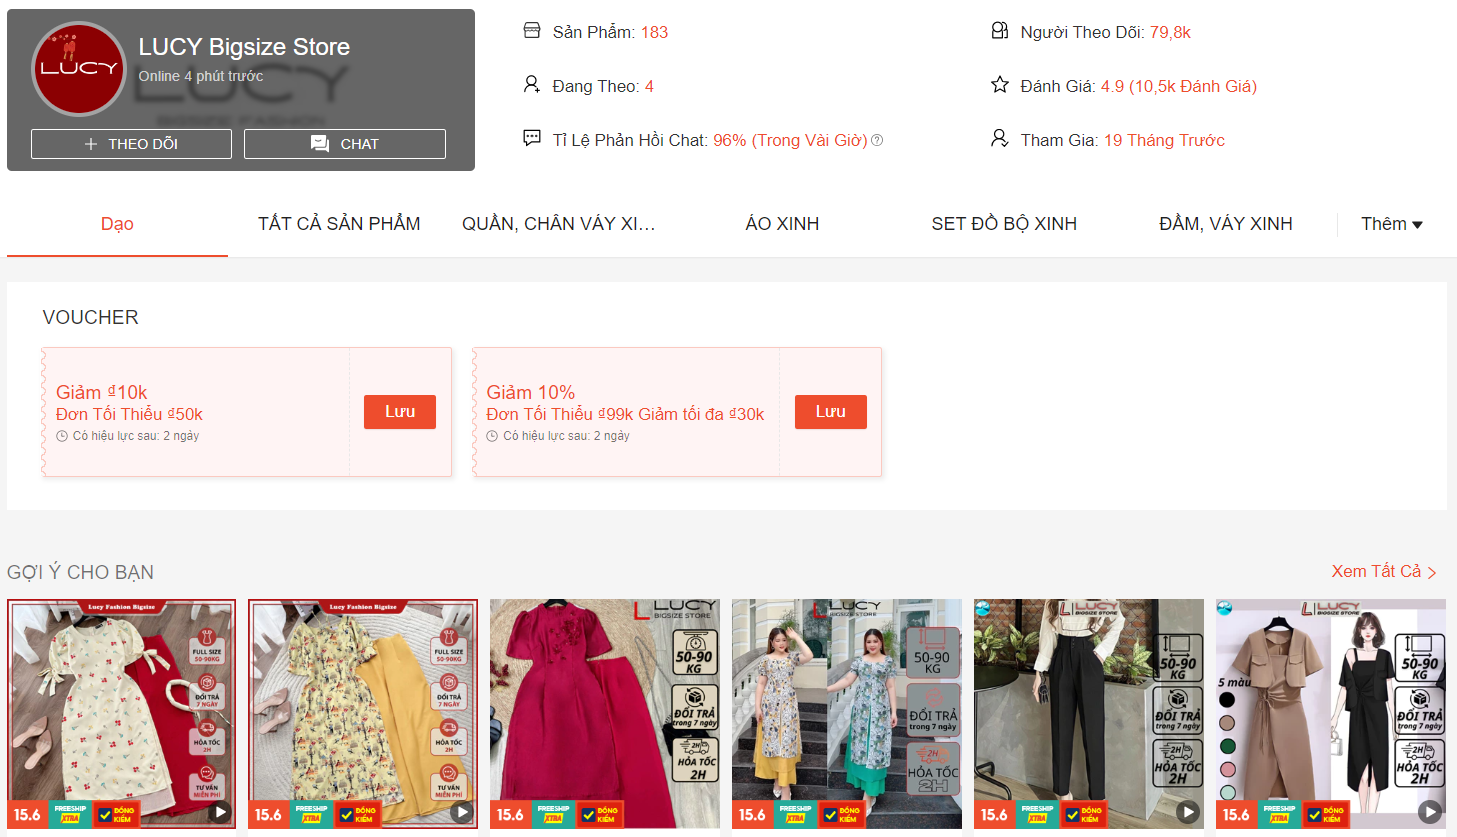Open QUẦN, CHÂN VÁY XI... category tab
The height and width of the screenshot is (837, 1457).
(x=559, y=224)
